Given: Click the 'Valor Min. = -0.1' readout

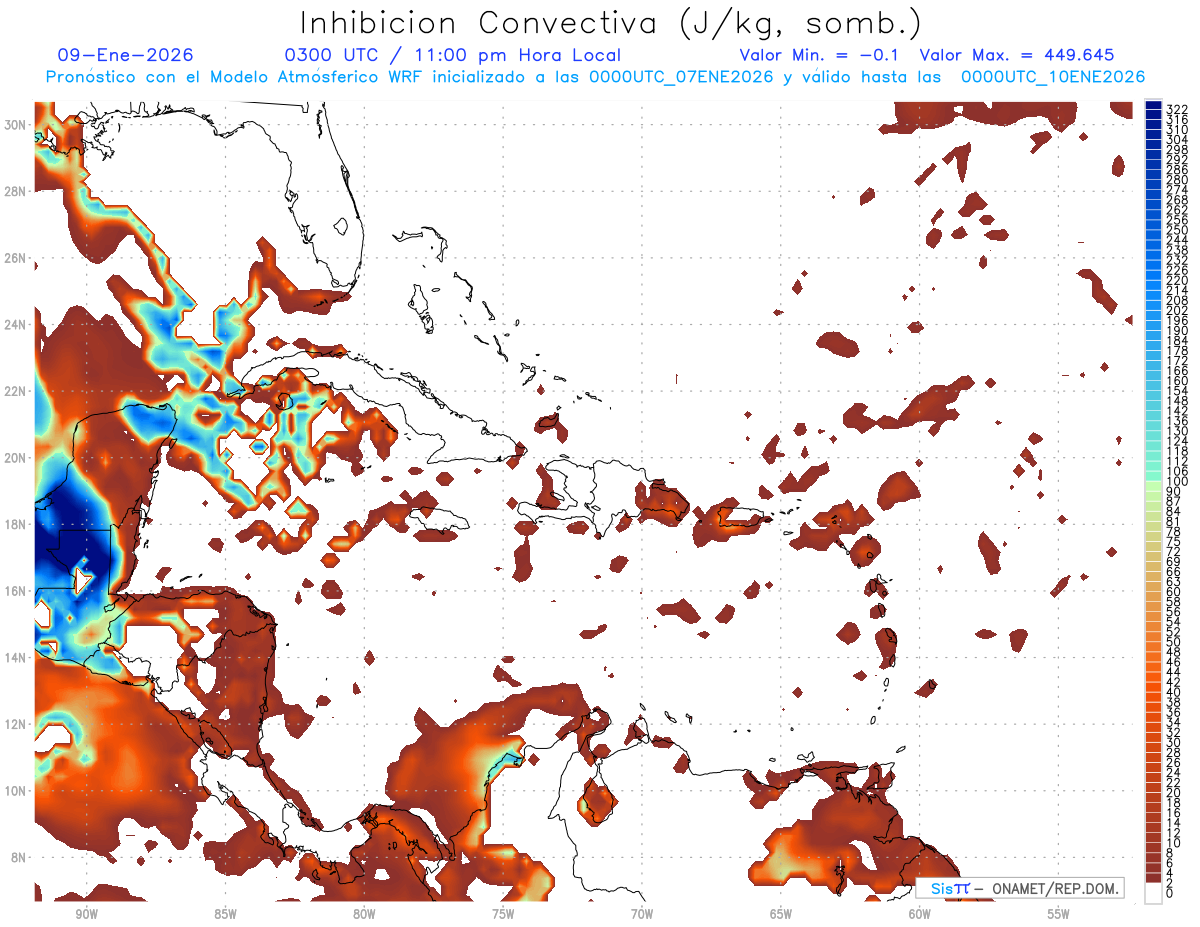Looking at the screenshot, I should [x=819, y=55].
